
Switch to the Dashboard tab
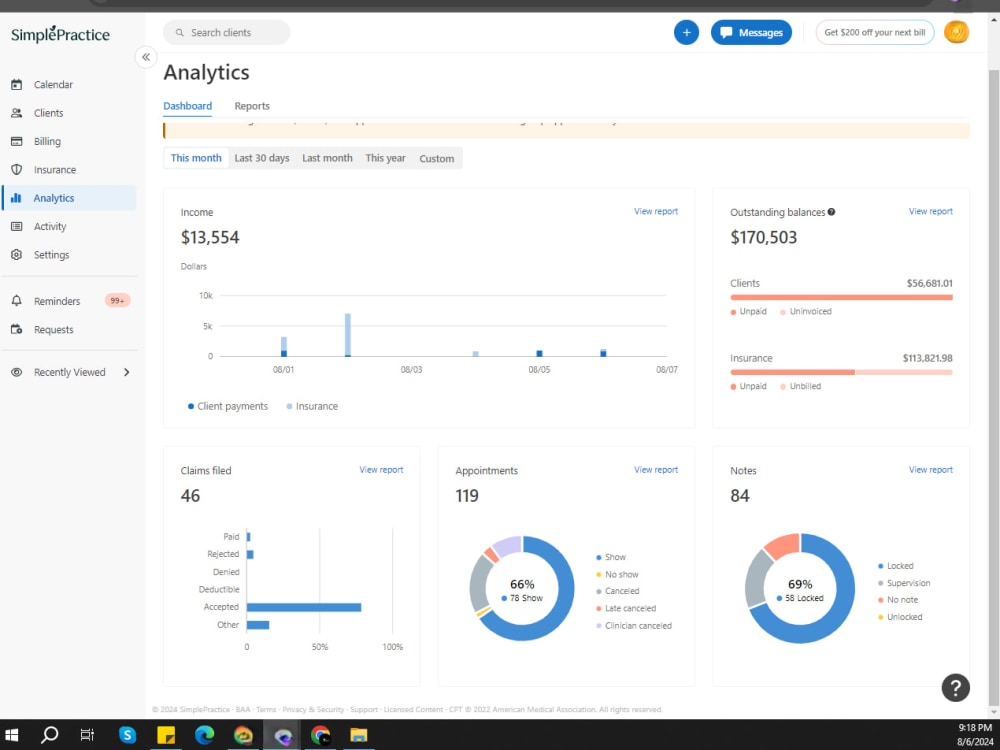pyautogui.click(x=188, y=106)
